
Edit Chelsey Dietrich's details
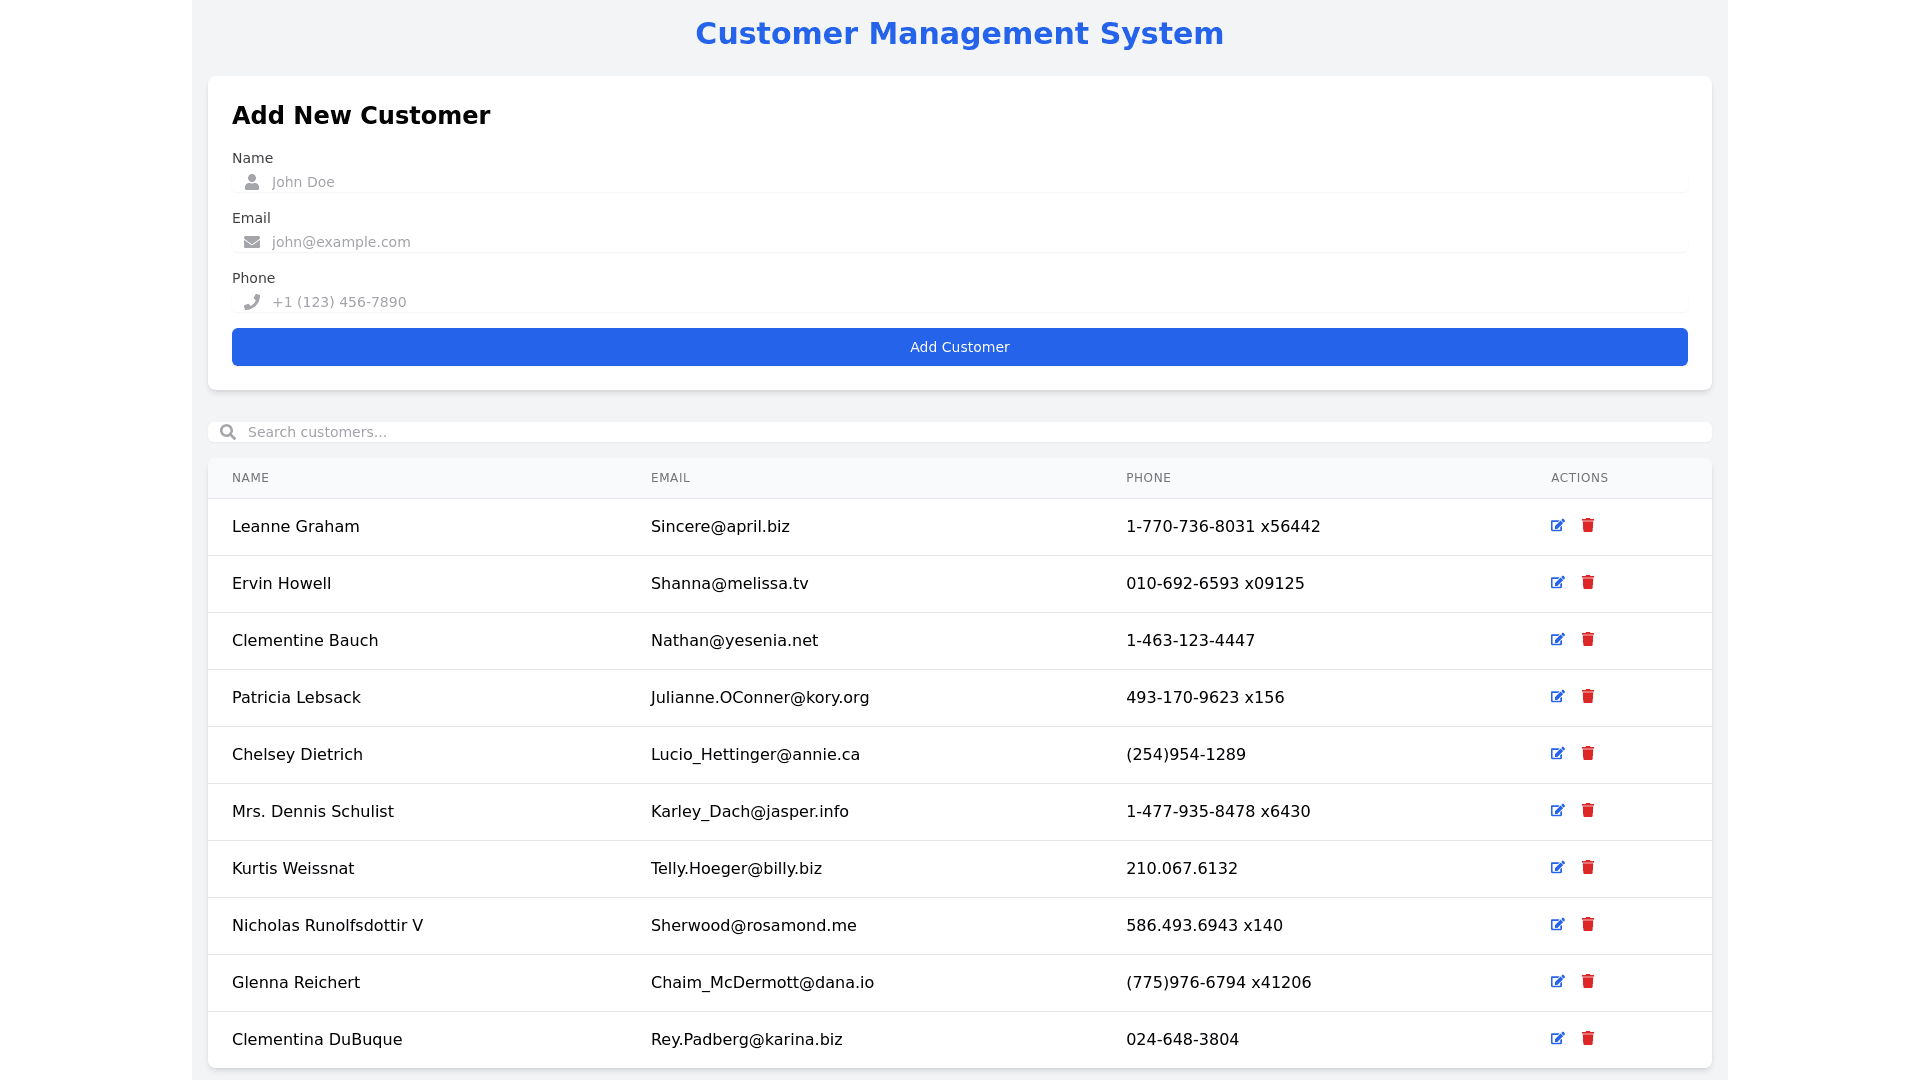click(x=1557, y=754)
